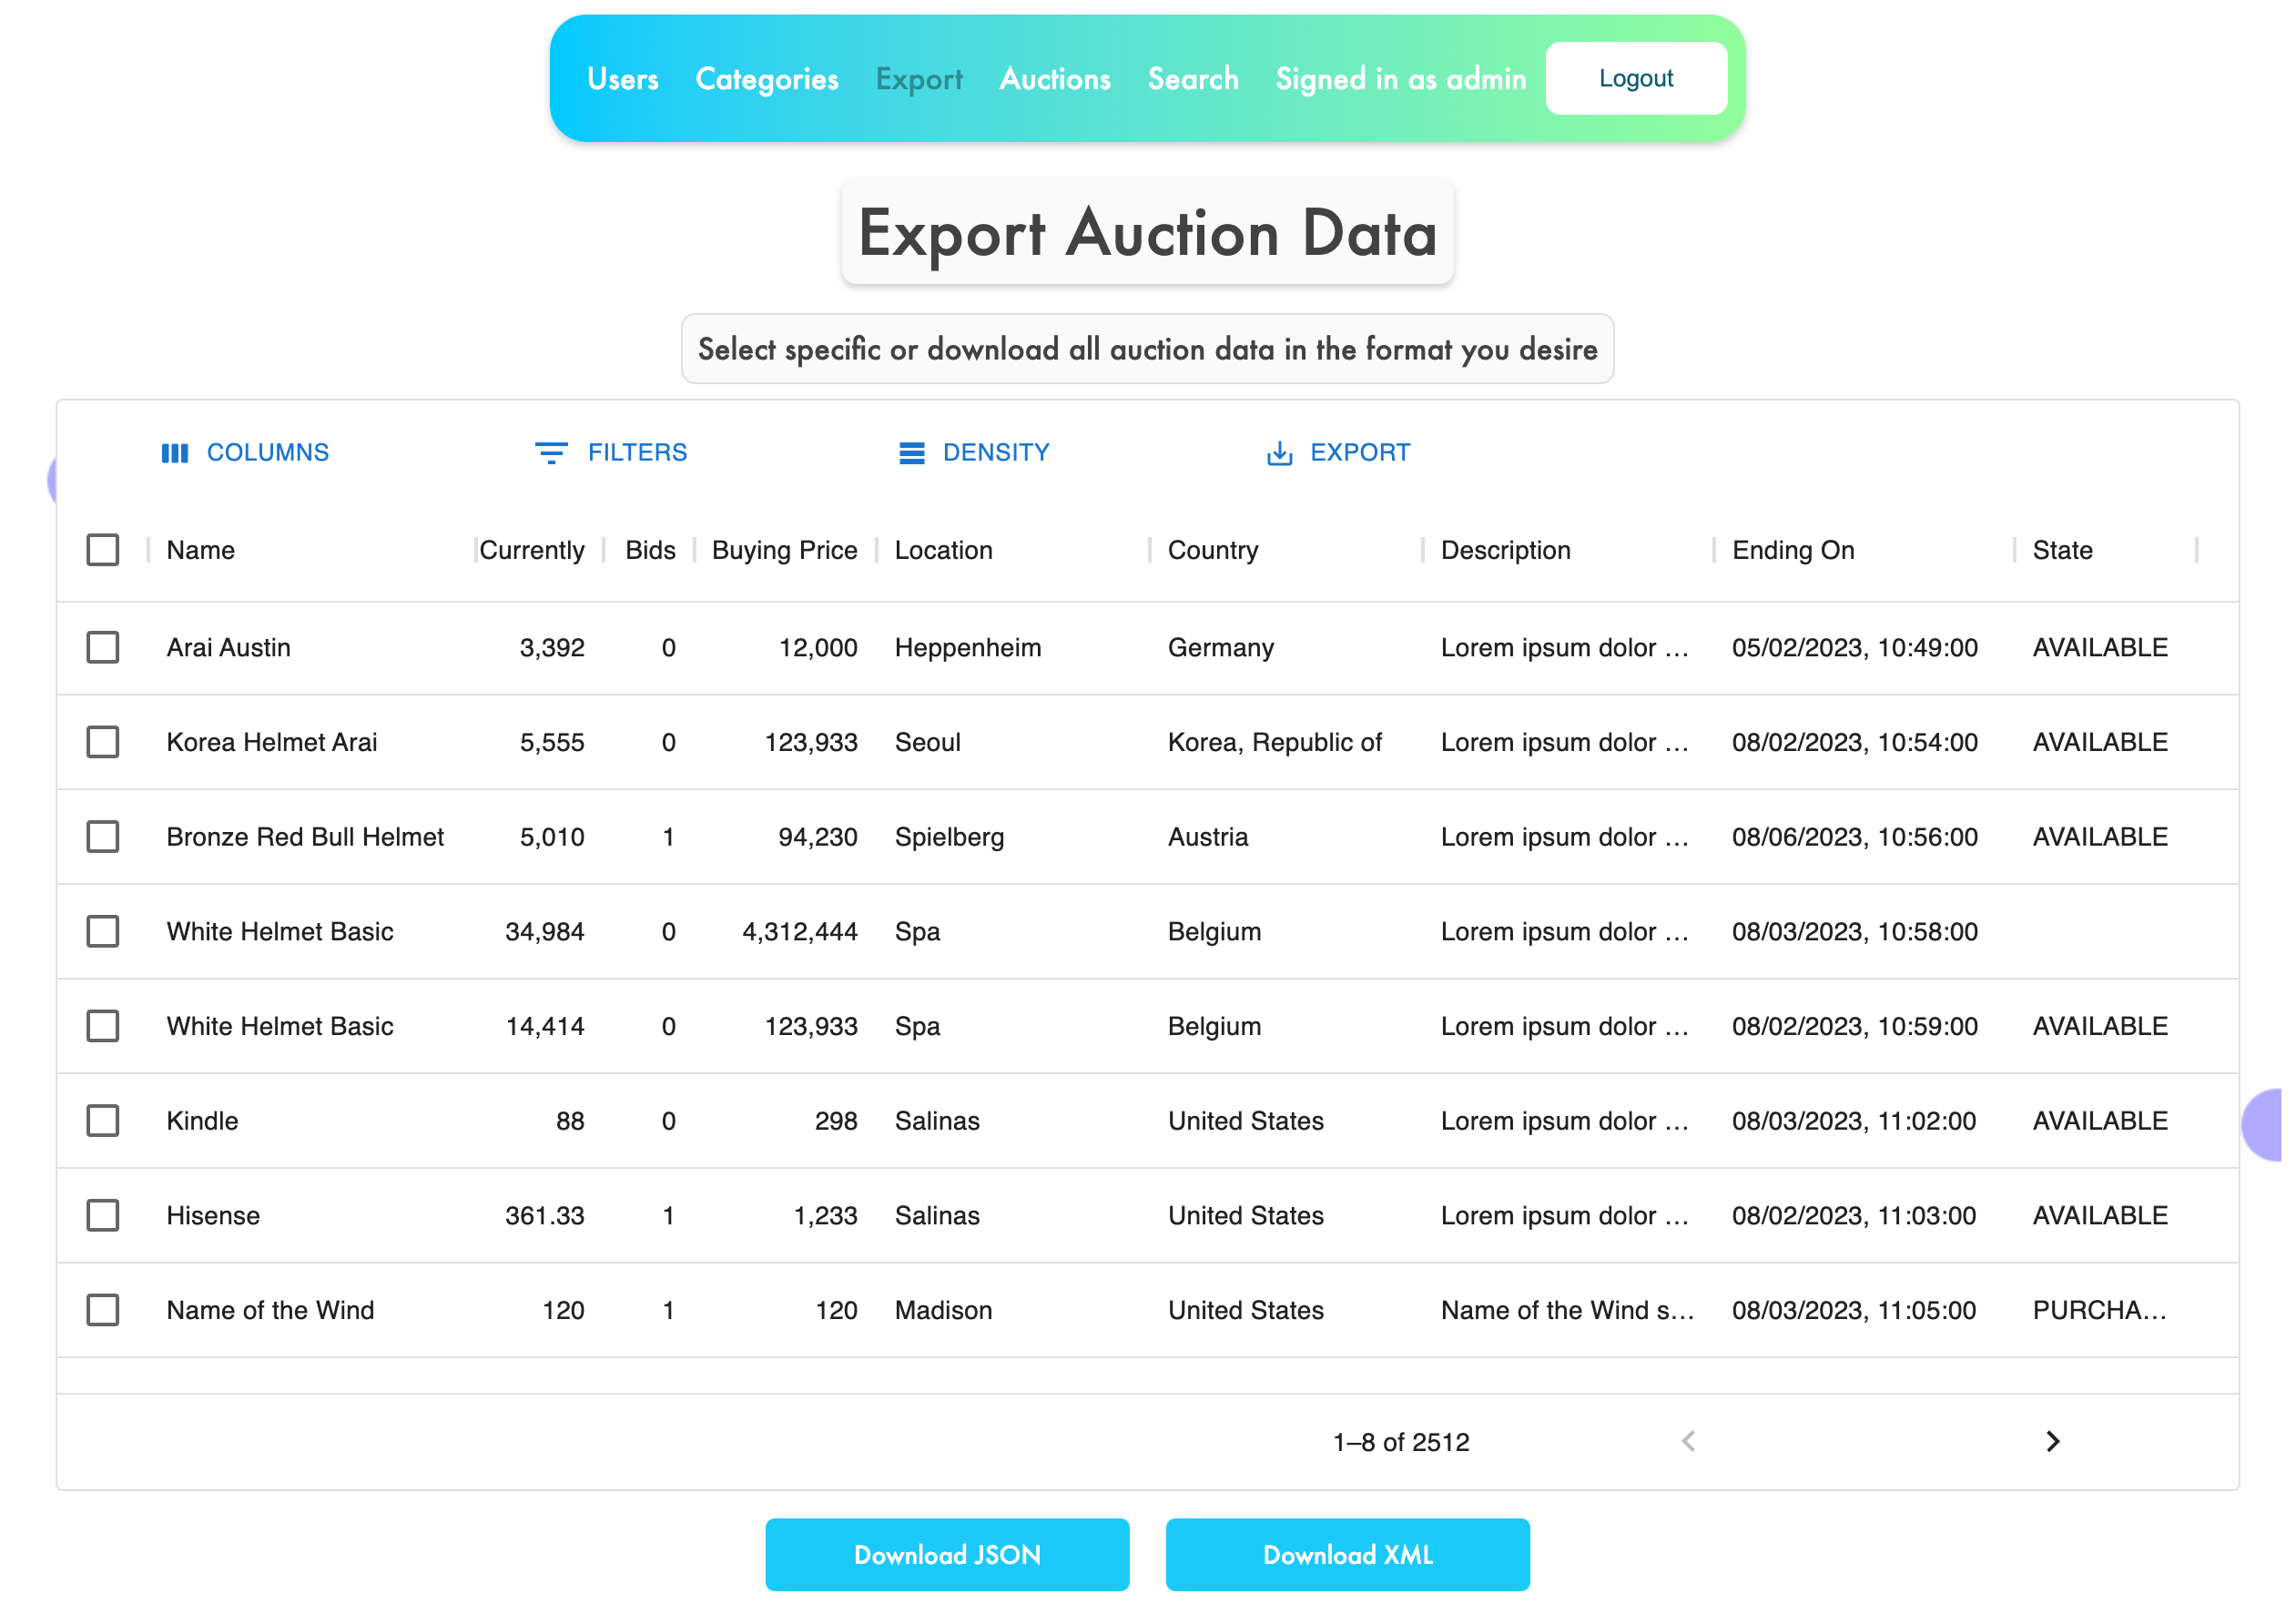Sort by the Buying Price column header
The width and height of the screenshot is (2296, 1624).
tap(784, 550)
